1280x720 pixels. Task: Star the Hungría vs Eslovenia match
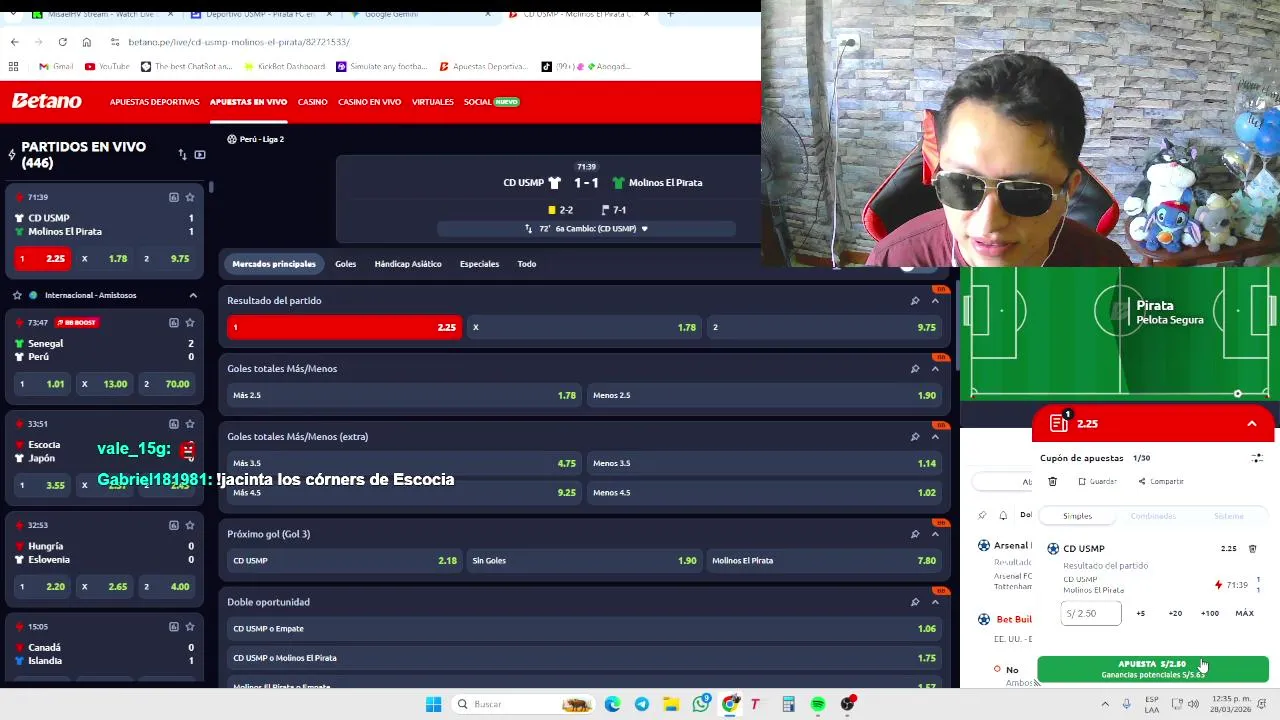click(190, 525)
